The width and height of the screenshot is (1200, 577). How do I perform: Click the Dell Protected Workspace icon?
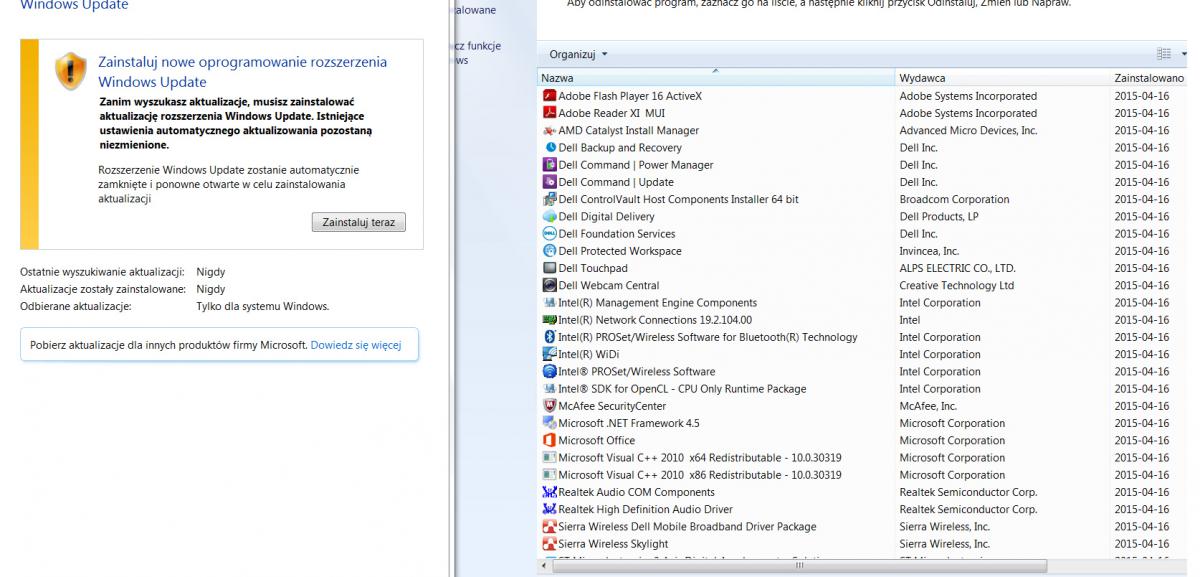[549, 251]
